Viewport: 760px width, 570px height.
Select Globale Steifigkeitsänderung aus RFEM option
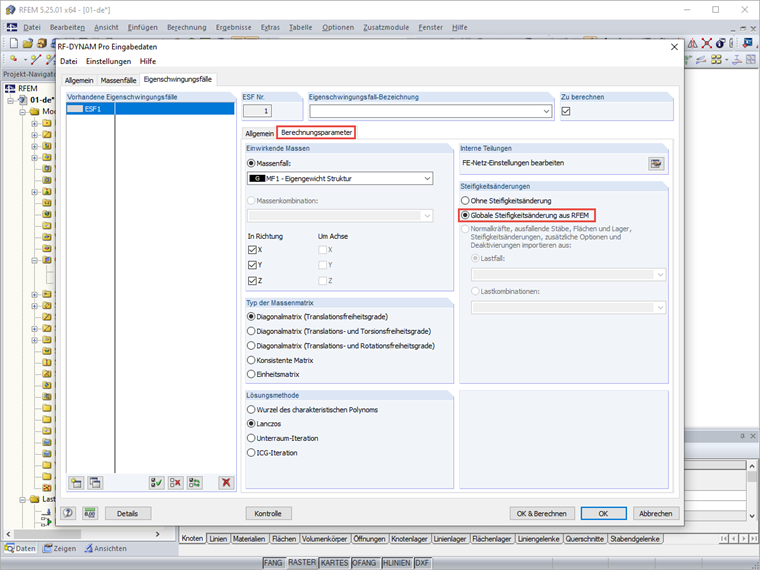coord(465,215)
